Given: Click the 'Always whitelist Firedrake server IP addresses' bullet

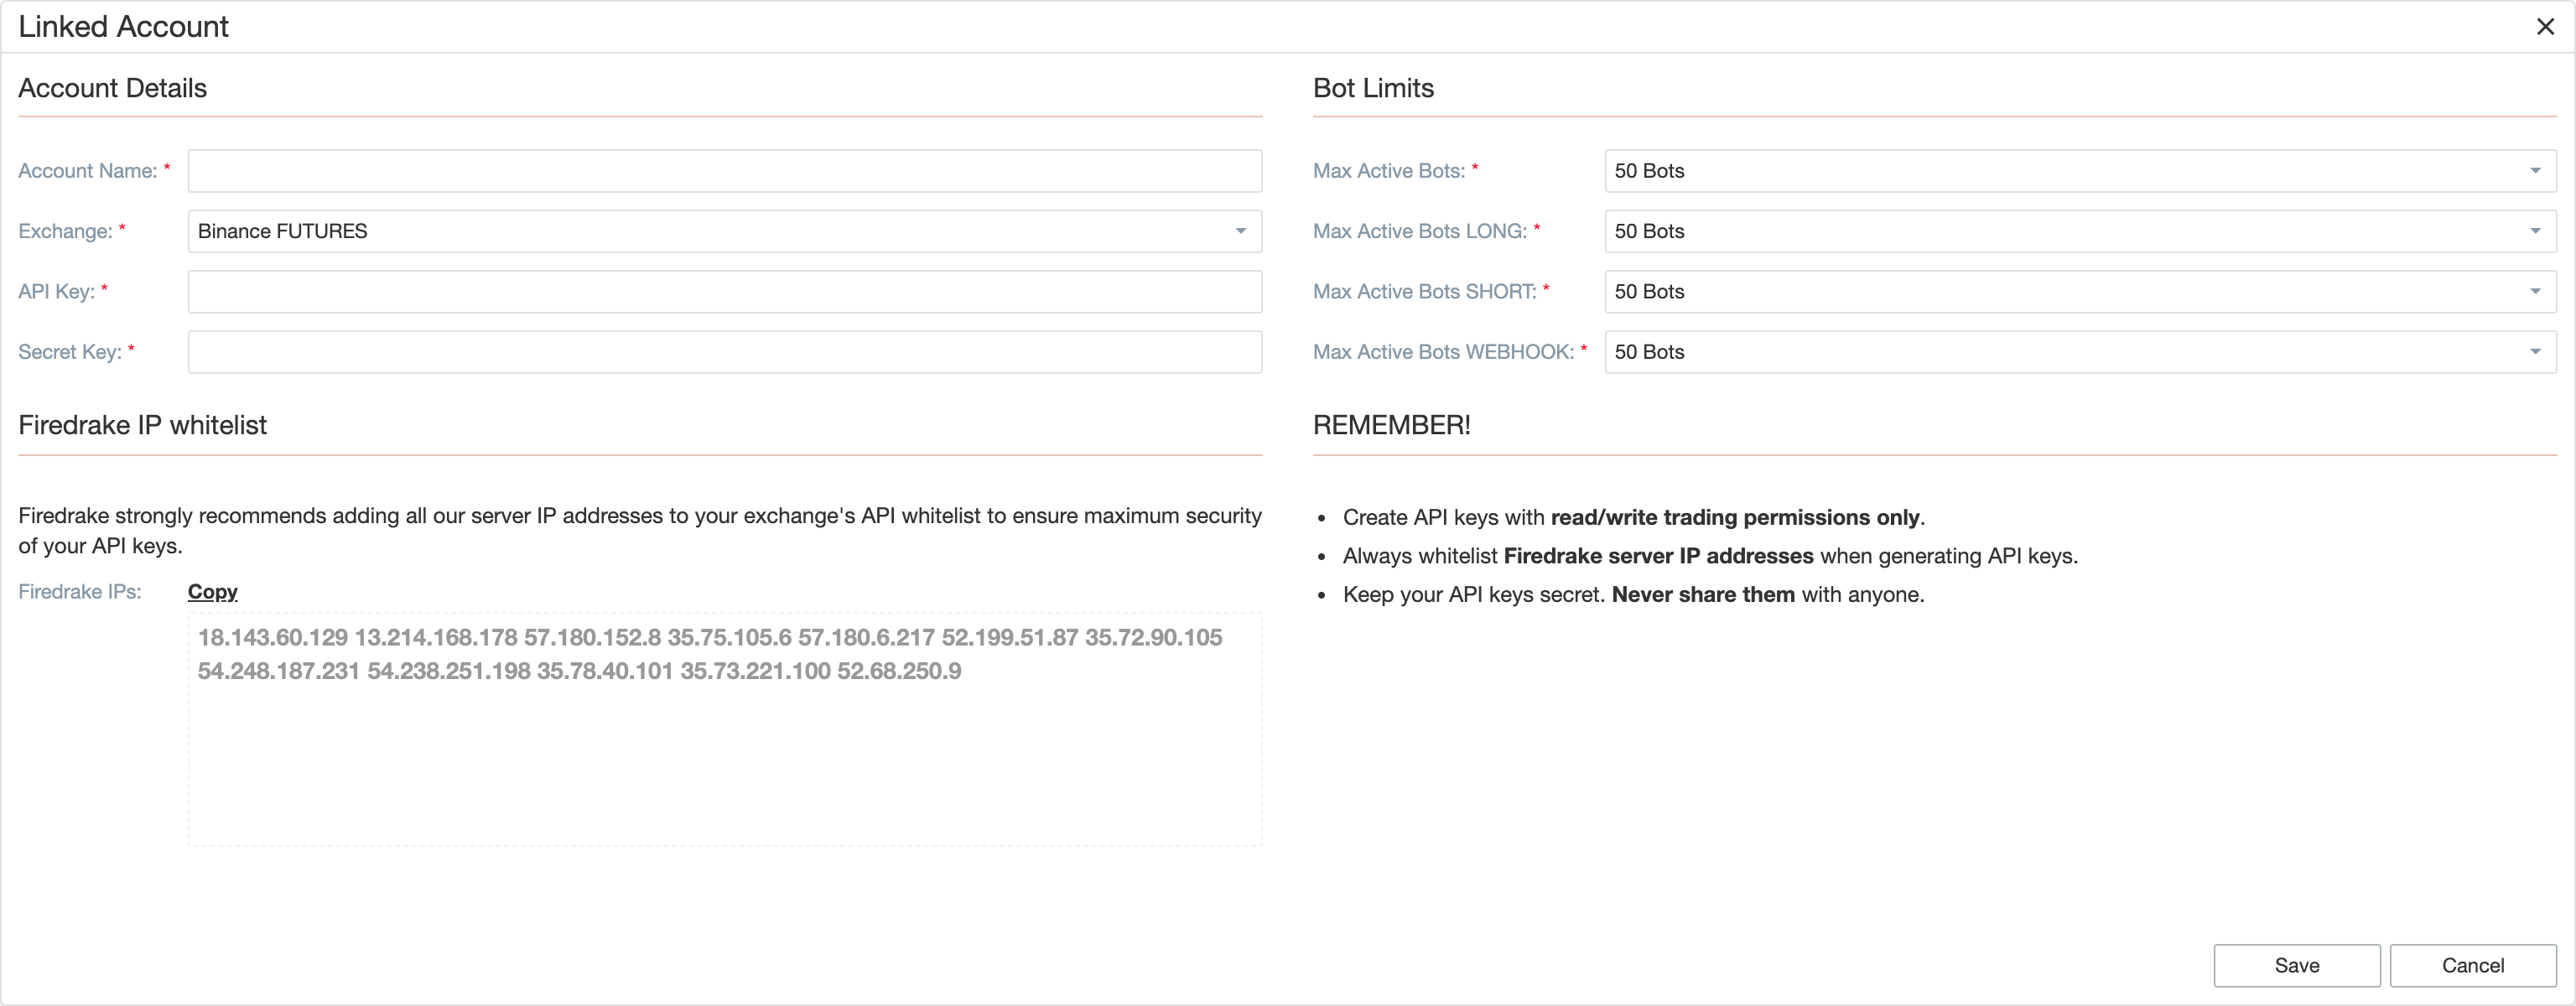Looking at the screenshot, I should point(1710,556).
